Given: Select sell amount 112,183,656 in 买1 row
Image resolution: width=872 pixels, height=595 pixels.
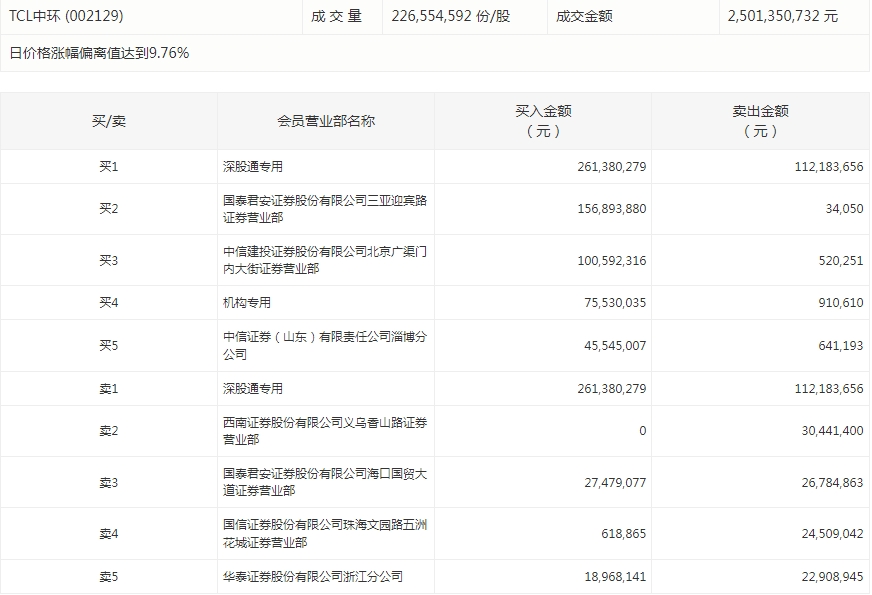Looking at the screenshot, I should [829, 166].
